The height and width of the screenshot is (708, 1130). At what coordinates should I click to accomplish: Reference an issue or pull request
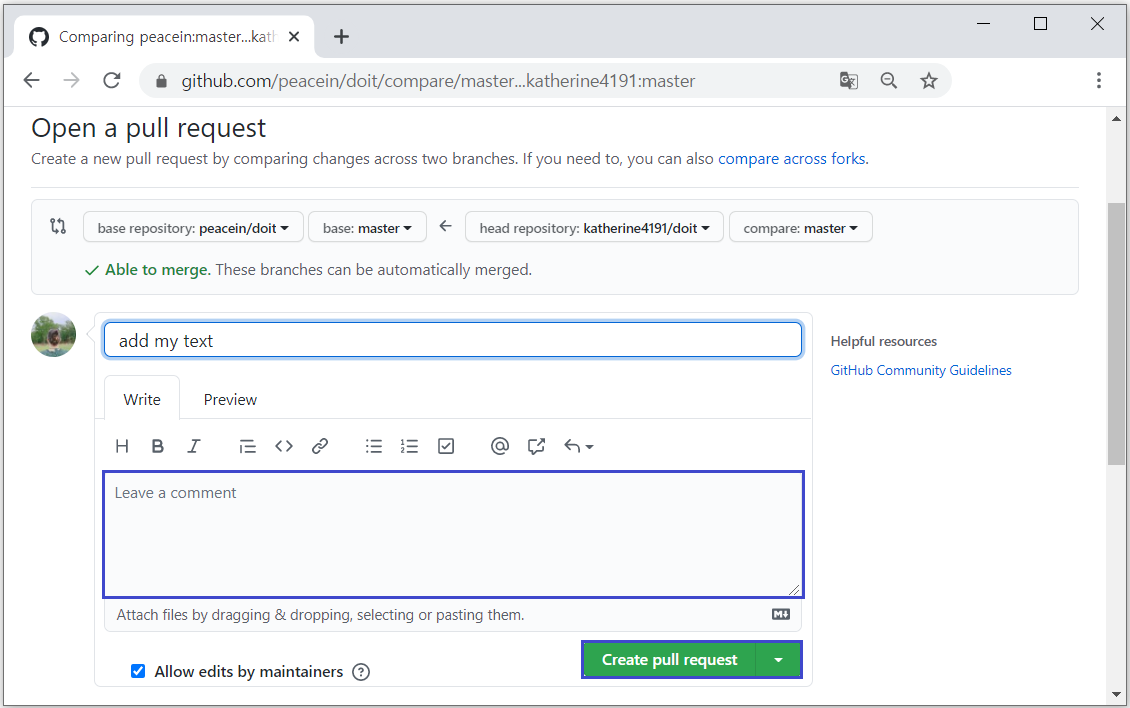(536, 446)
